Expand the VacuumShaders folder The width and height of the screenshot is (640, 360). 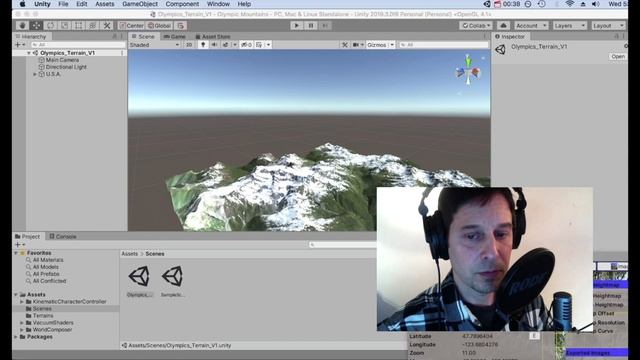coord(22,323)
